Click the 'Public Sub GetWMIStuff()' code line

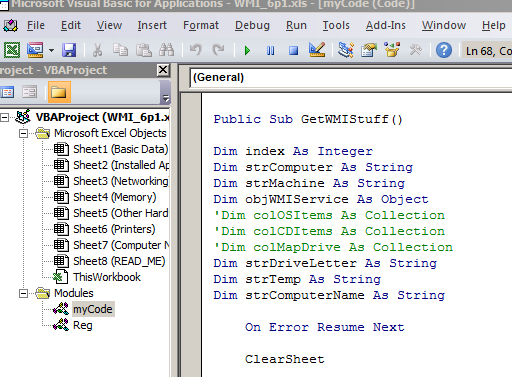click(308, 119)
